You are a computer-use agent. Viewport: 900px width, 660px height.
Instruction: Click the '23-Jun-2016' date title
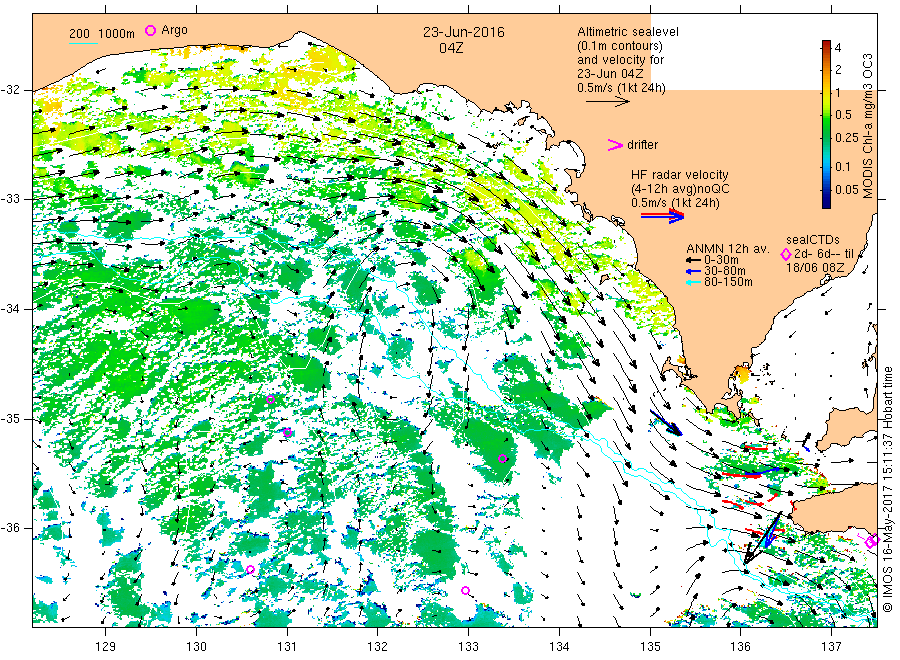click(x=464, y=32)
